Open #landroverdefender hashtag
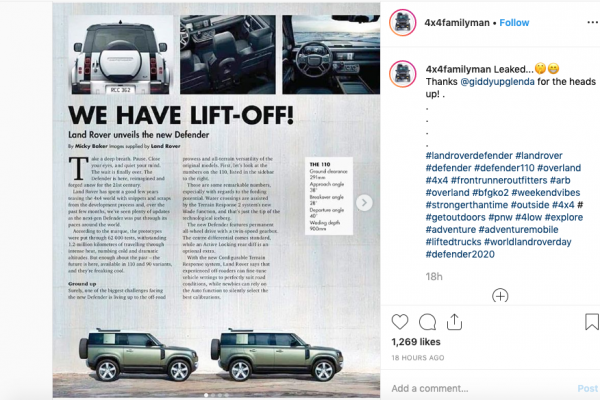The image size is (600, 400). click(x=469, y=155)
